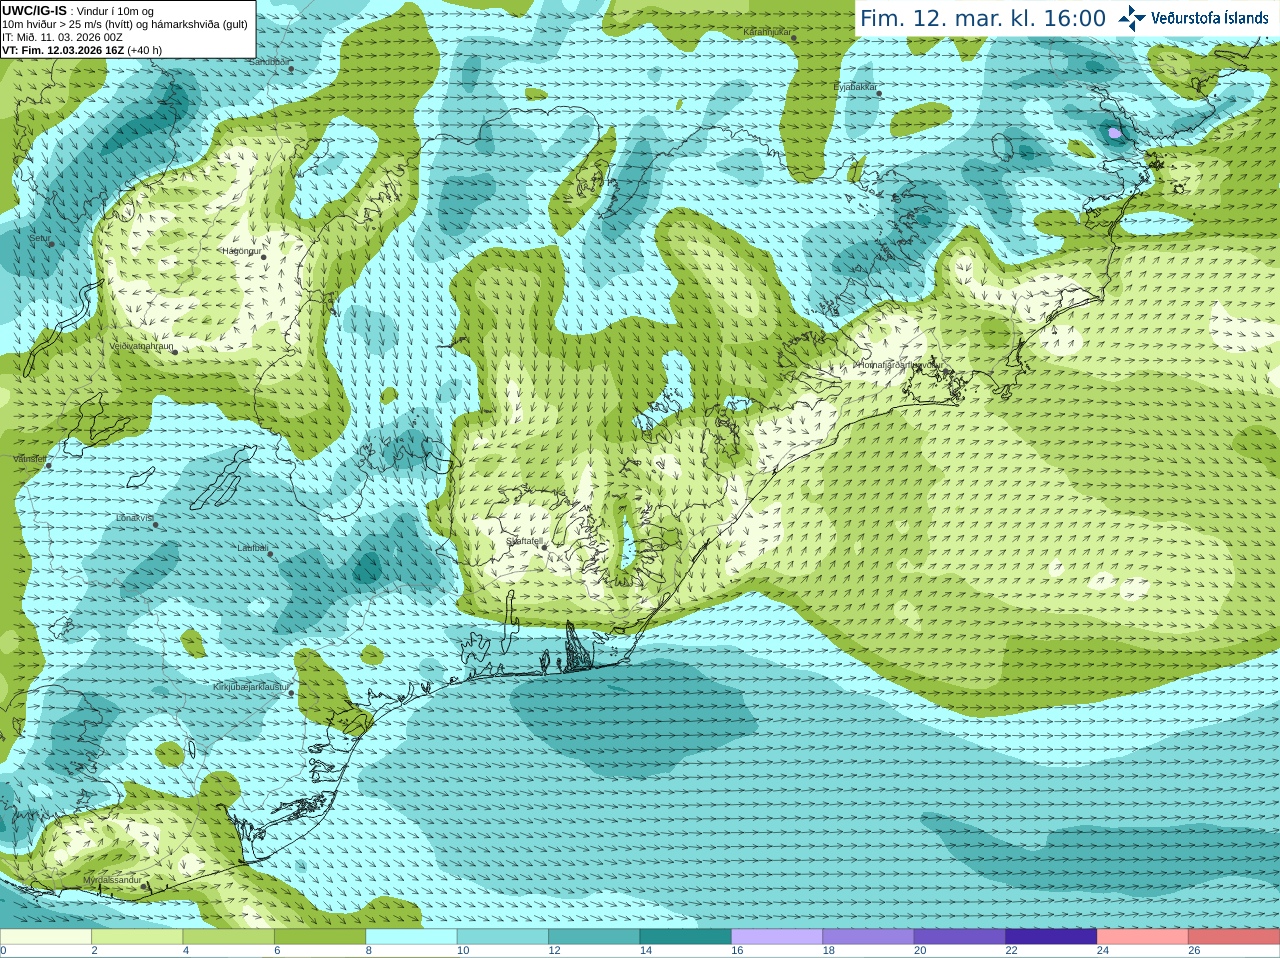Pick the 12–14 m/s teal swatch

point(594,937)
